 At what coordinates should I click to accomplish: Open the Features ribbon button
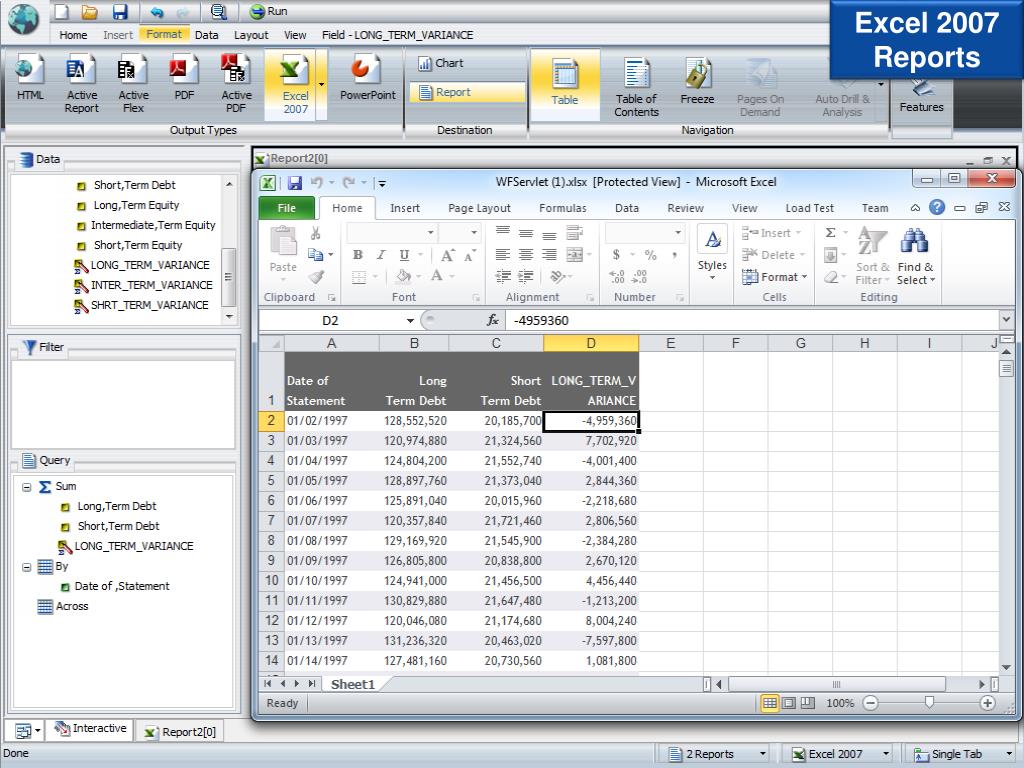[921, 98]
